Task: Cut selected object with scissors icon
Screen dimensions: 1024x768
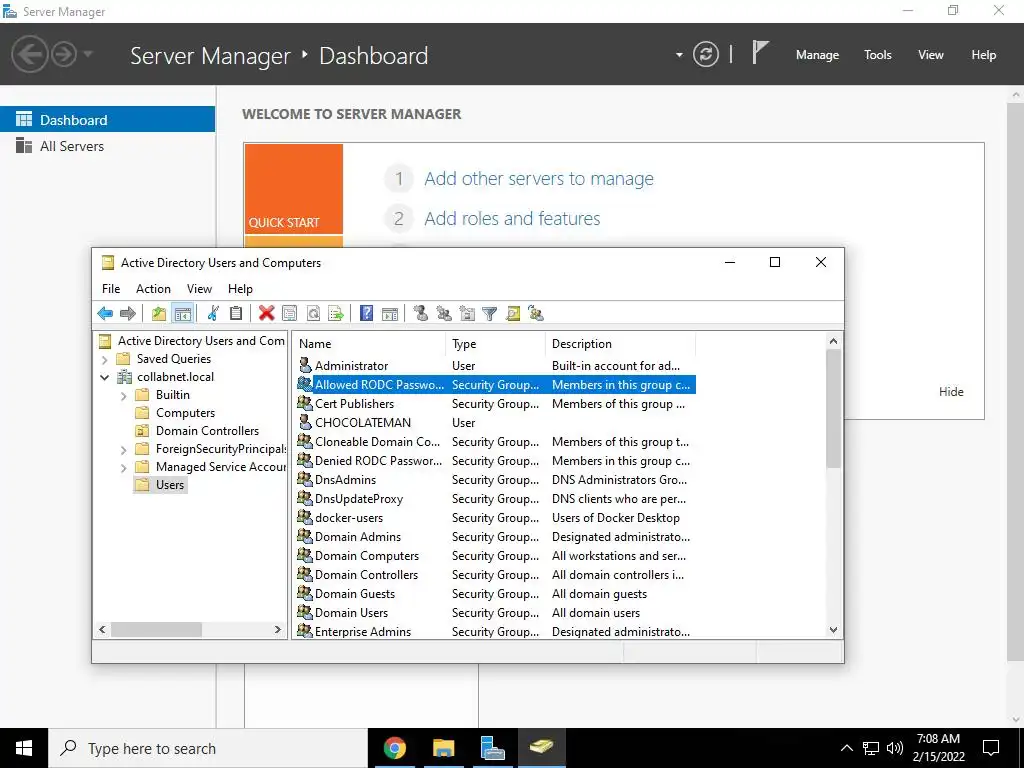Action: 213,313
